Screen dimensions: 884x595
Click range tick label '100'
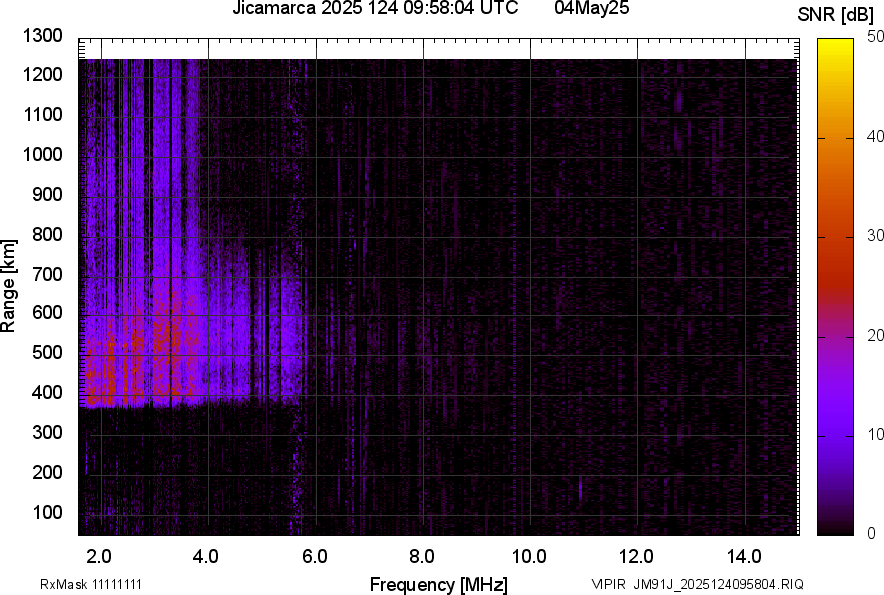pyautogui.click(x=47, y=512)
